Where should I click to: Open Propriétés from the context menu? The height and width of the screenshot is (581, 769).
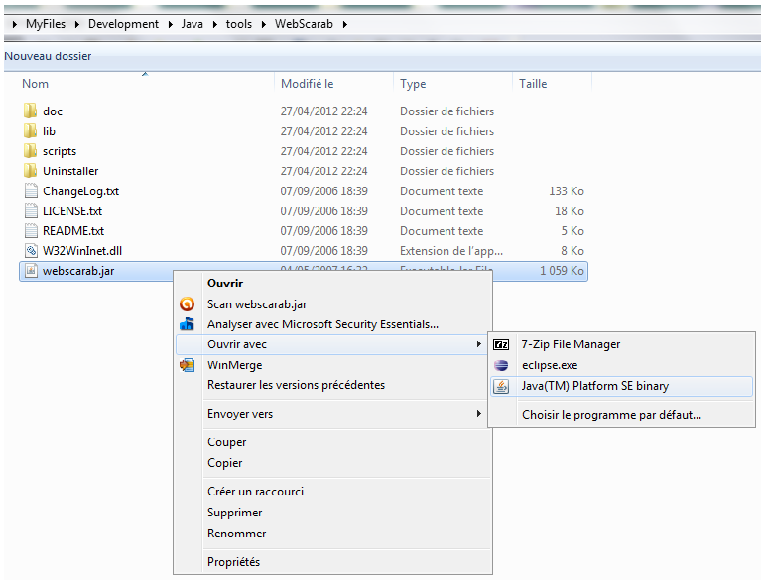pyautogui.click(x=333, y=562)
